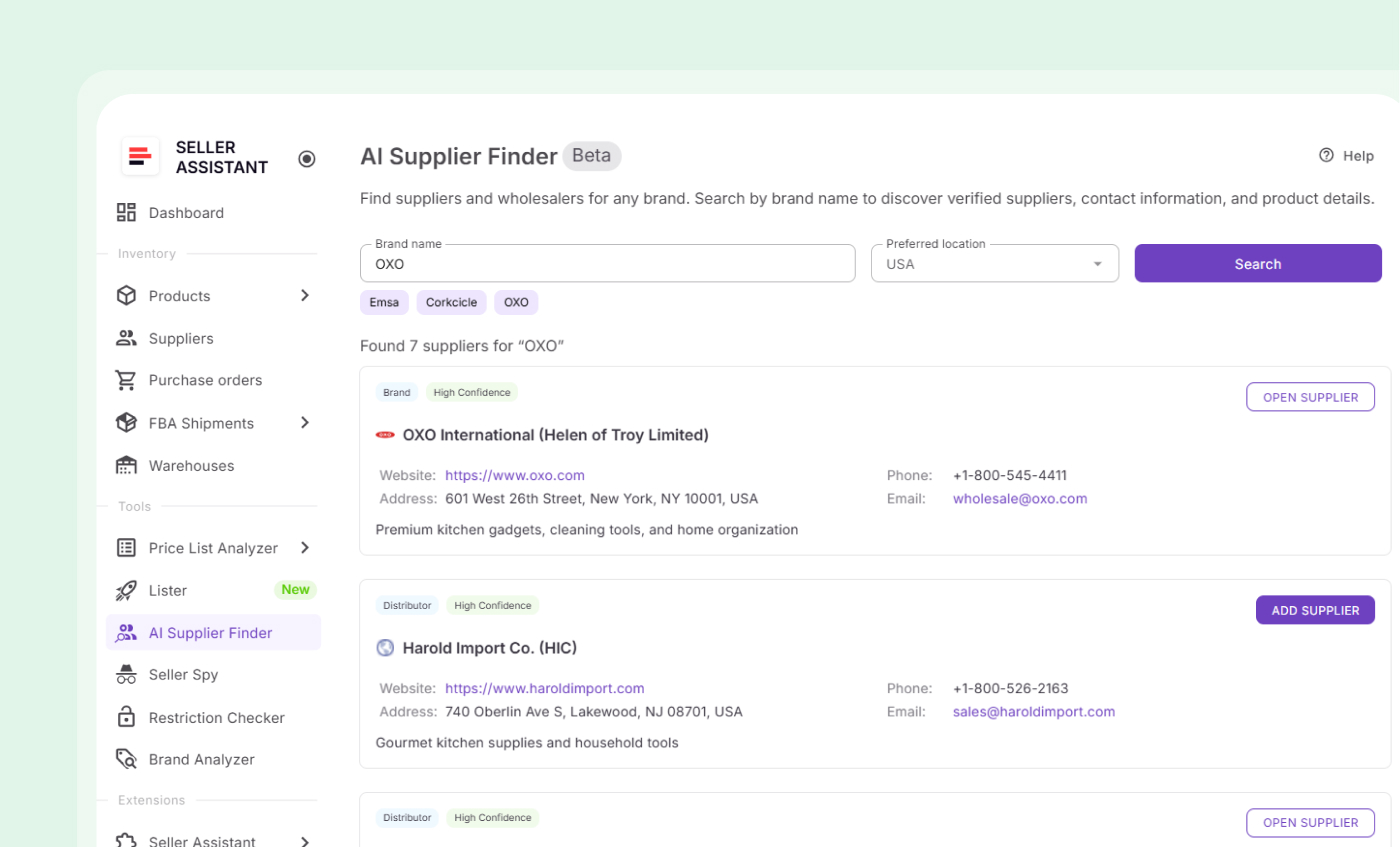Viewport: 1400px width, 847px height.
Task: Click the Warehouses icon
Action: point(126,465)
